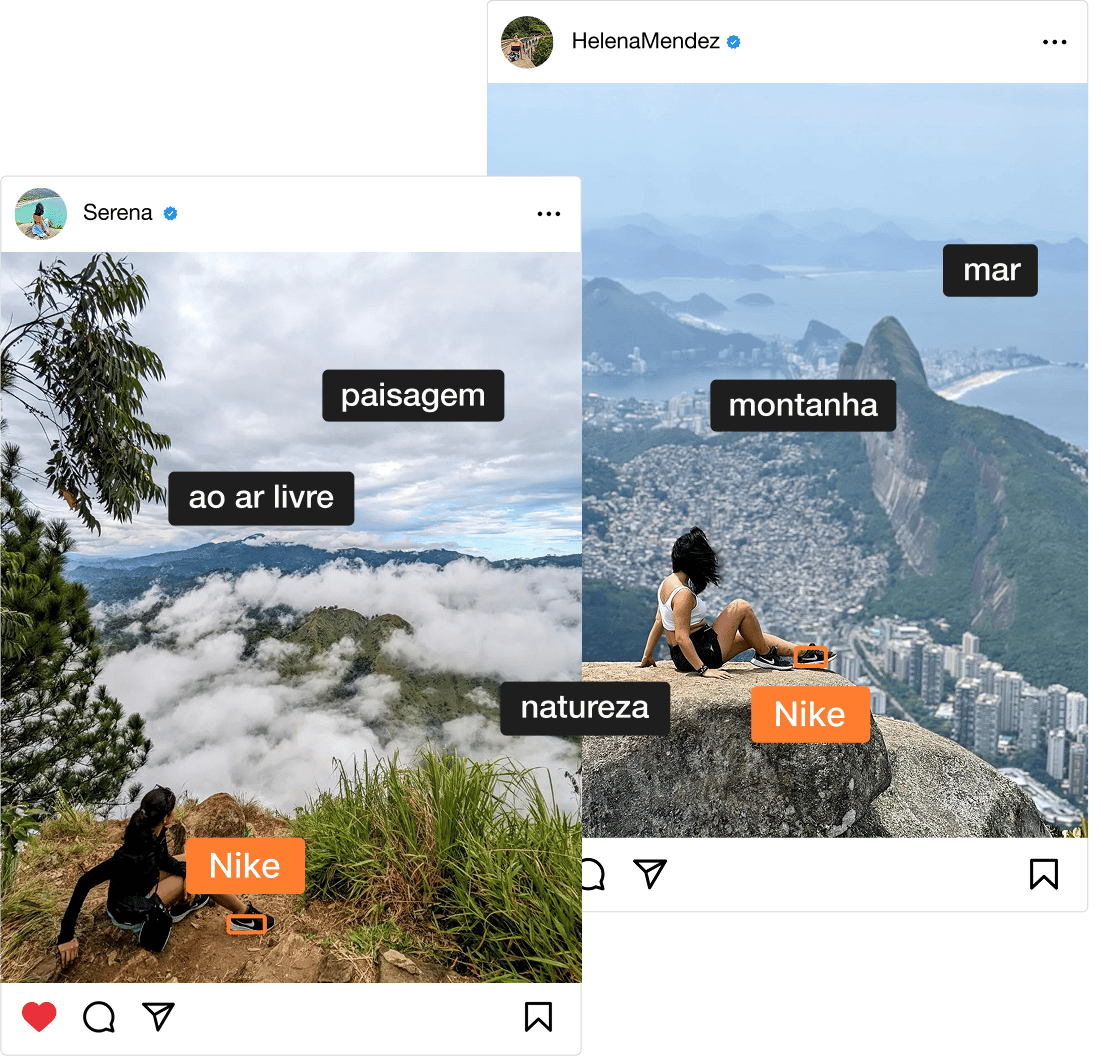Select the orange Nike tag on Serena's photo
This screenshot has width=1101, height=1056.
click(245, 866)
